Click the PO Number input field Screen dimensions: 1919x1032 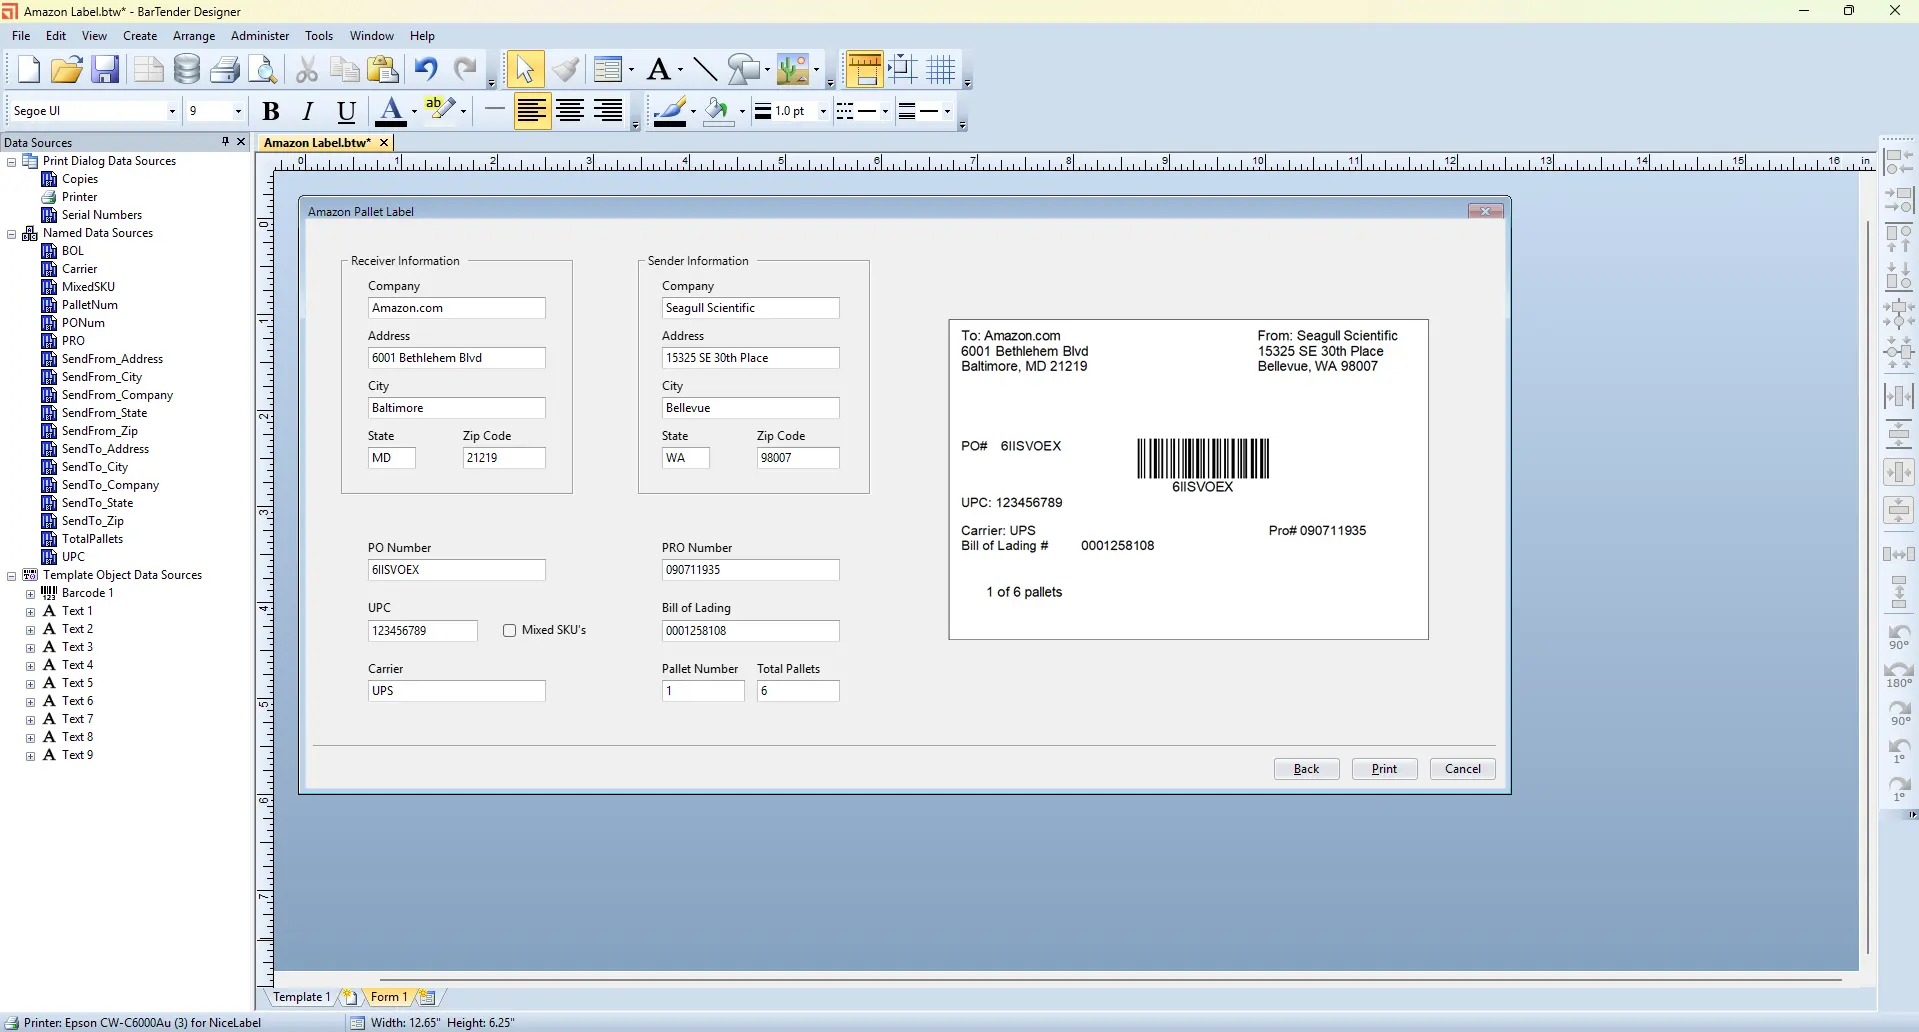(456, 570)
